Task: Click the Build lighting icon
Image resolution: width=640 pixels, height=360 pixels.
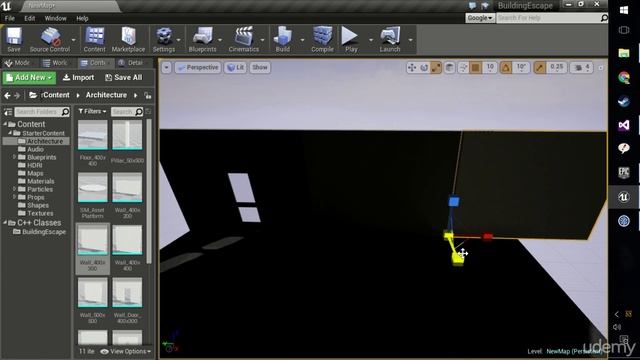Action: (x=282, y=40)
